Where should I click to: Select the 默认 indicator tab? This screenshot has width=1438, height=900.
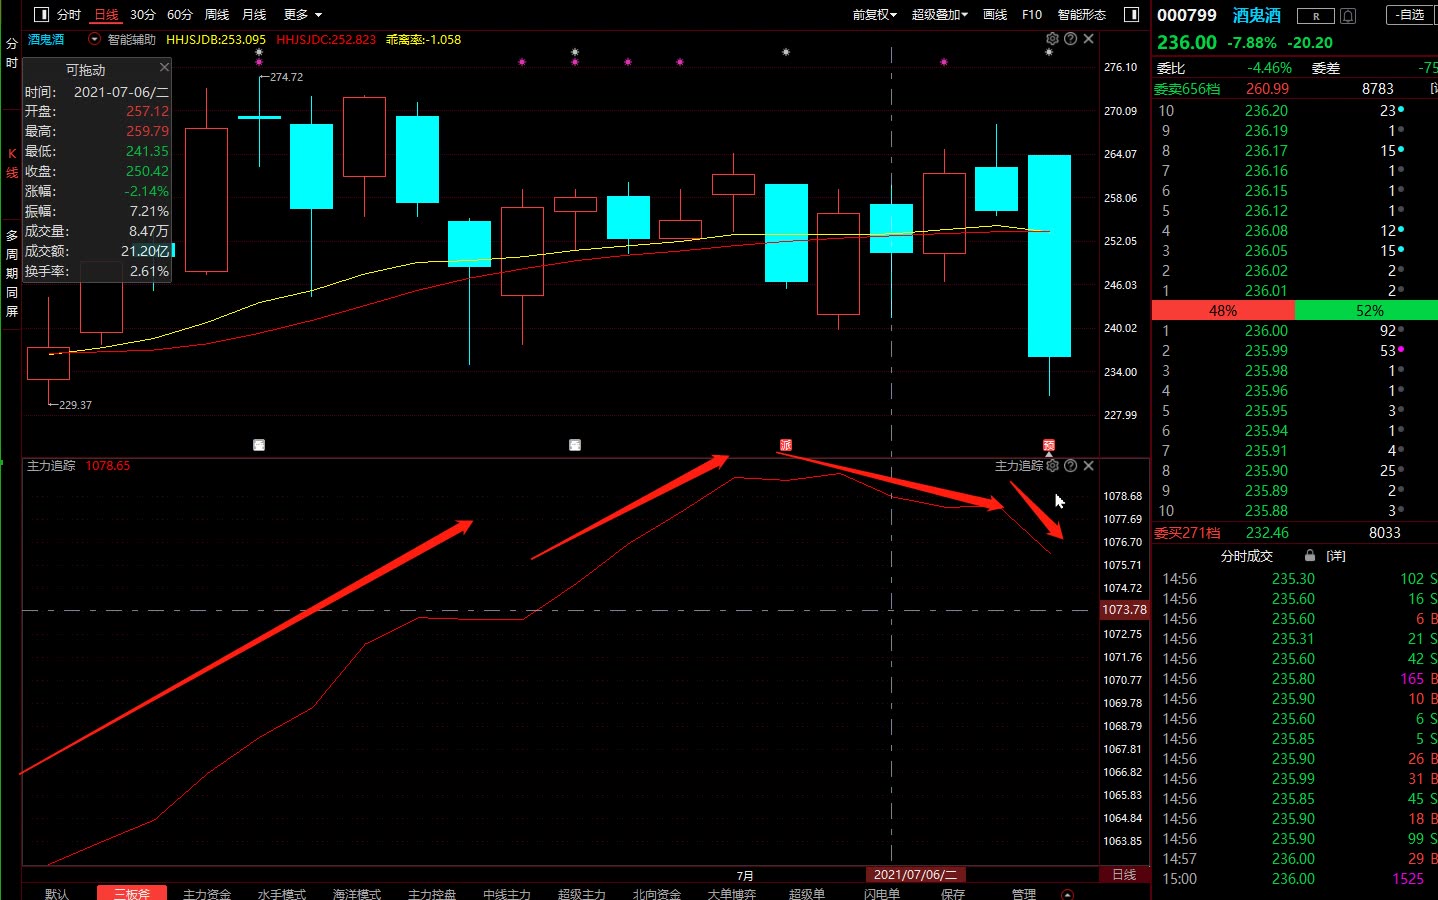[57, 894]
